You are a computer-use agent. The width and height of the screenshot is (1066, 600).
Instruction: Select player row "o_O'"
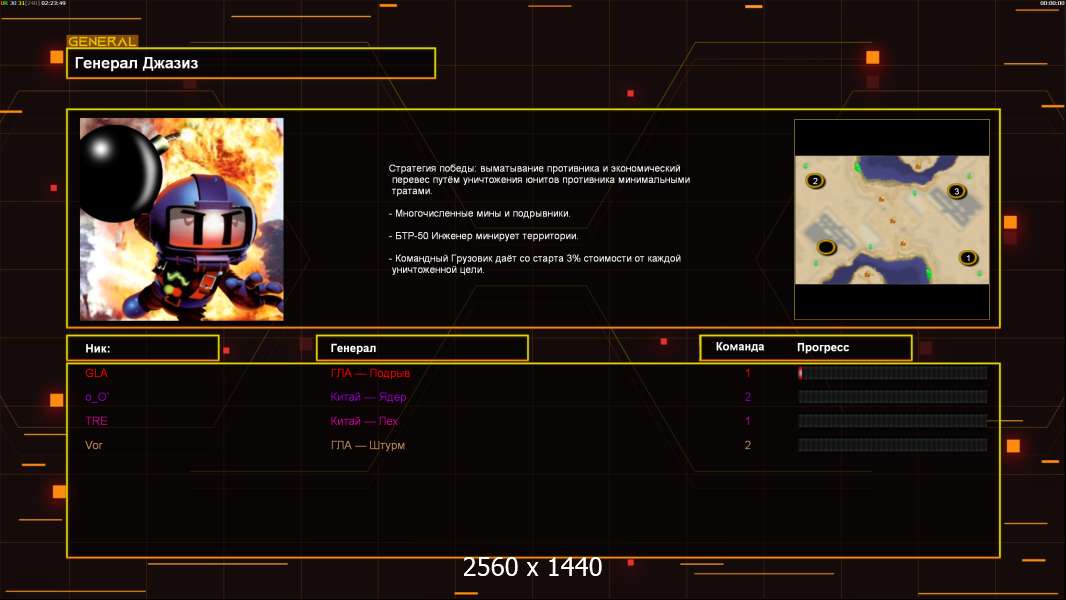(533, 397)
